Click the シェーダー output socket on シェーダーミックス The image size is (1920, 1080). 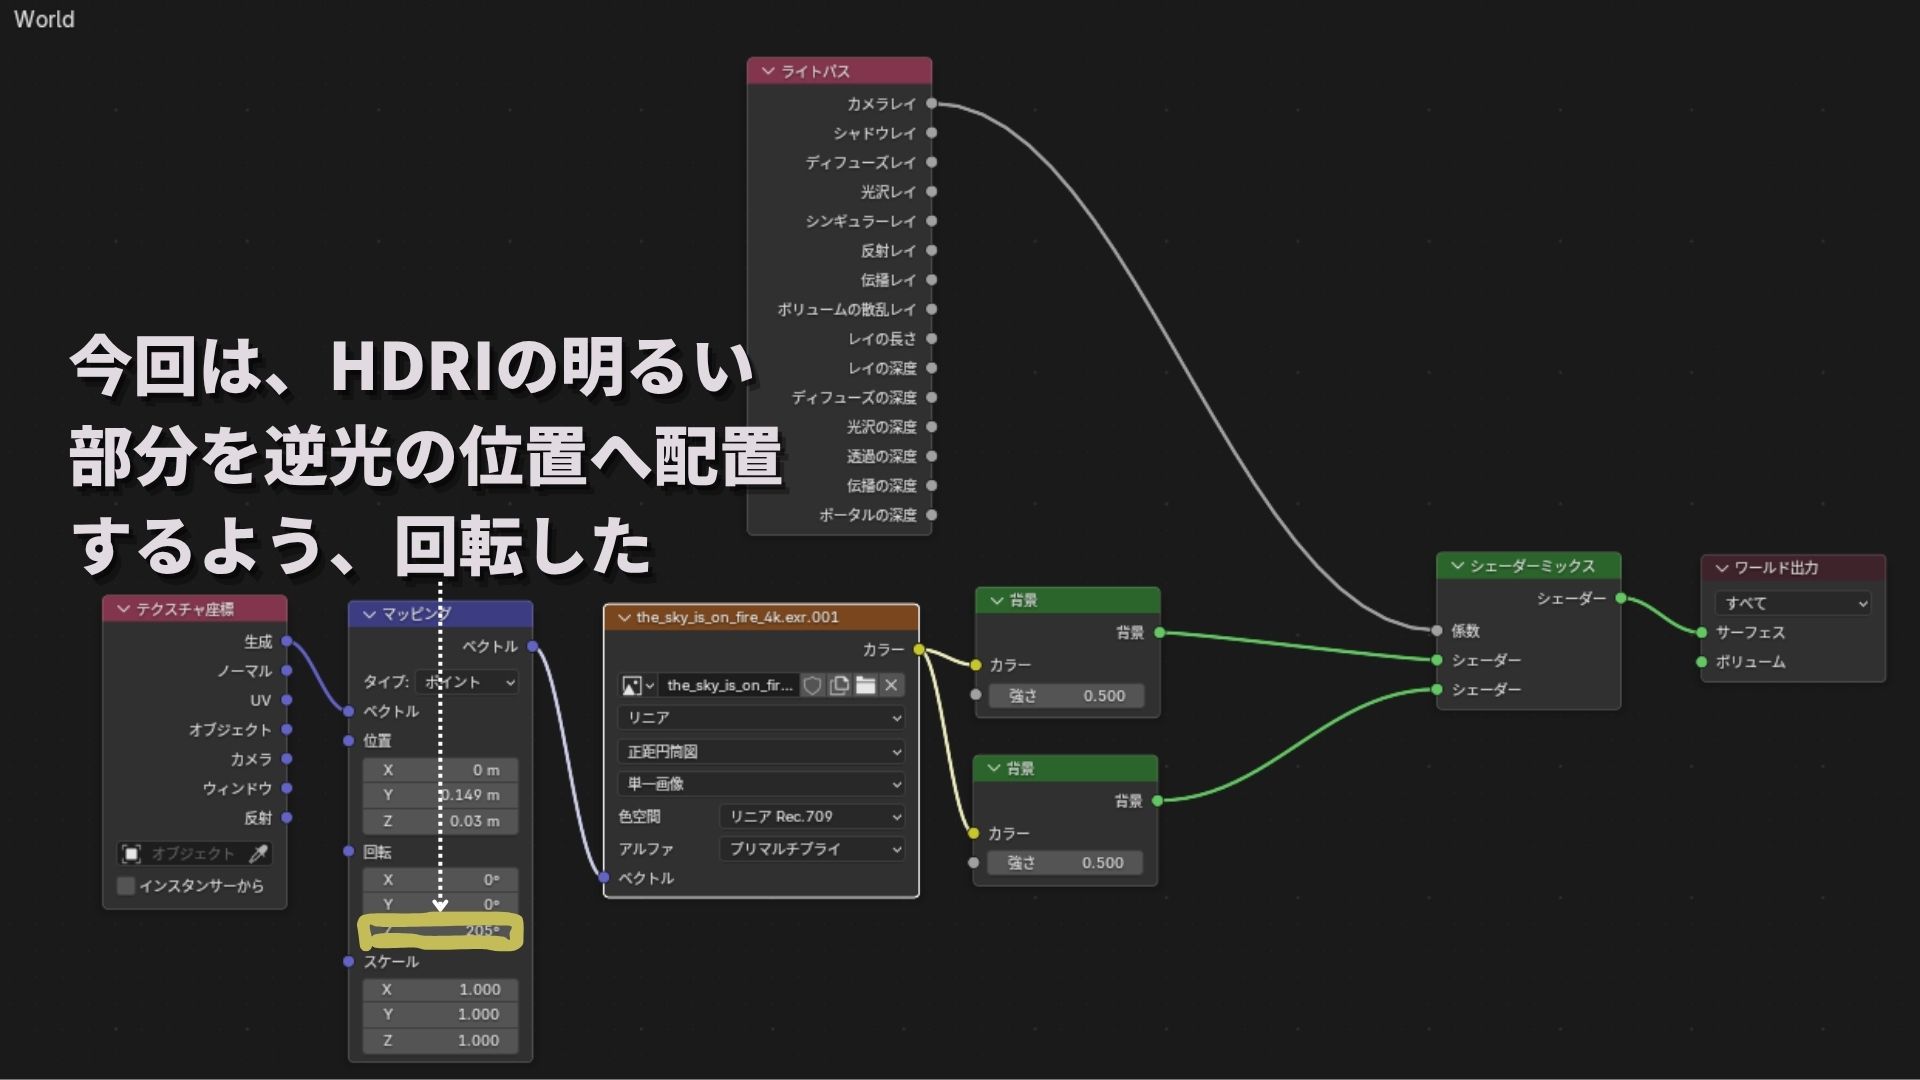(1620, 598)
